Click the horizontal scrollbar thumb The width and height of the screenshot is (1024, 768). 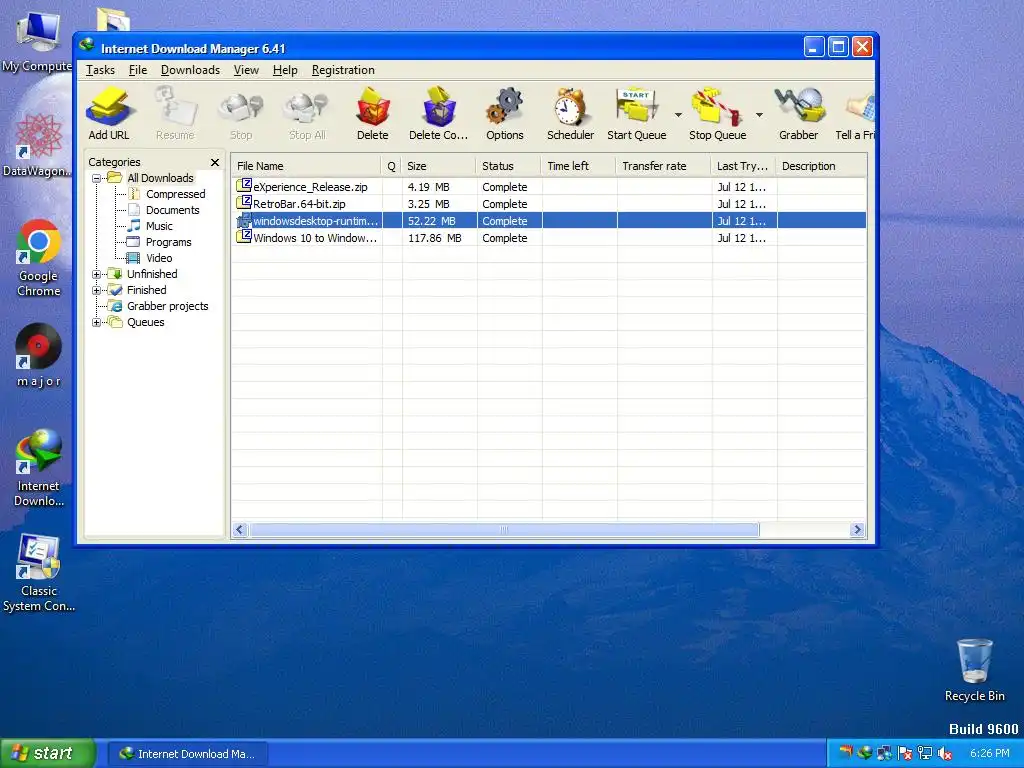504,530
